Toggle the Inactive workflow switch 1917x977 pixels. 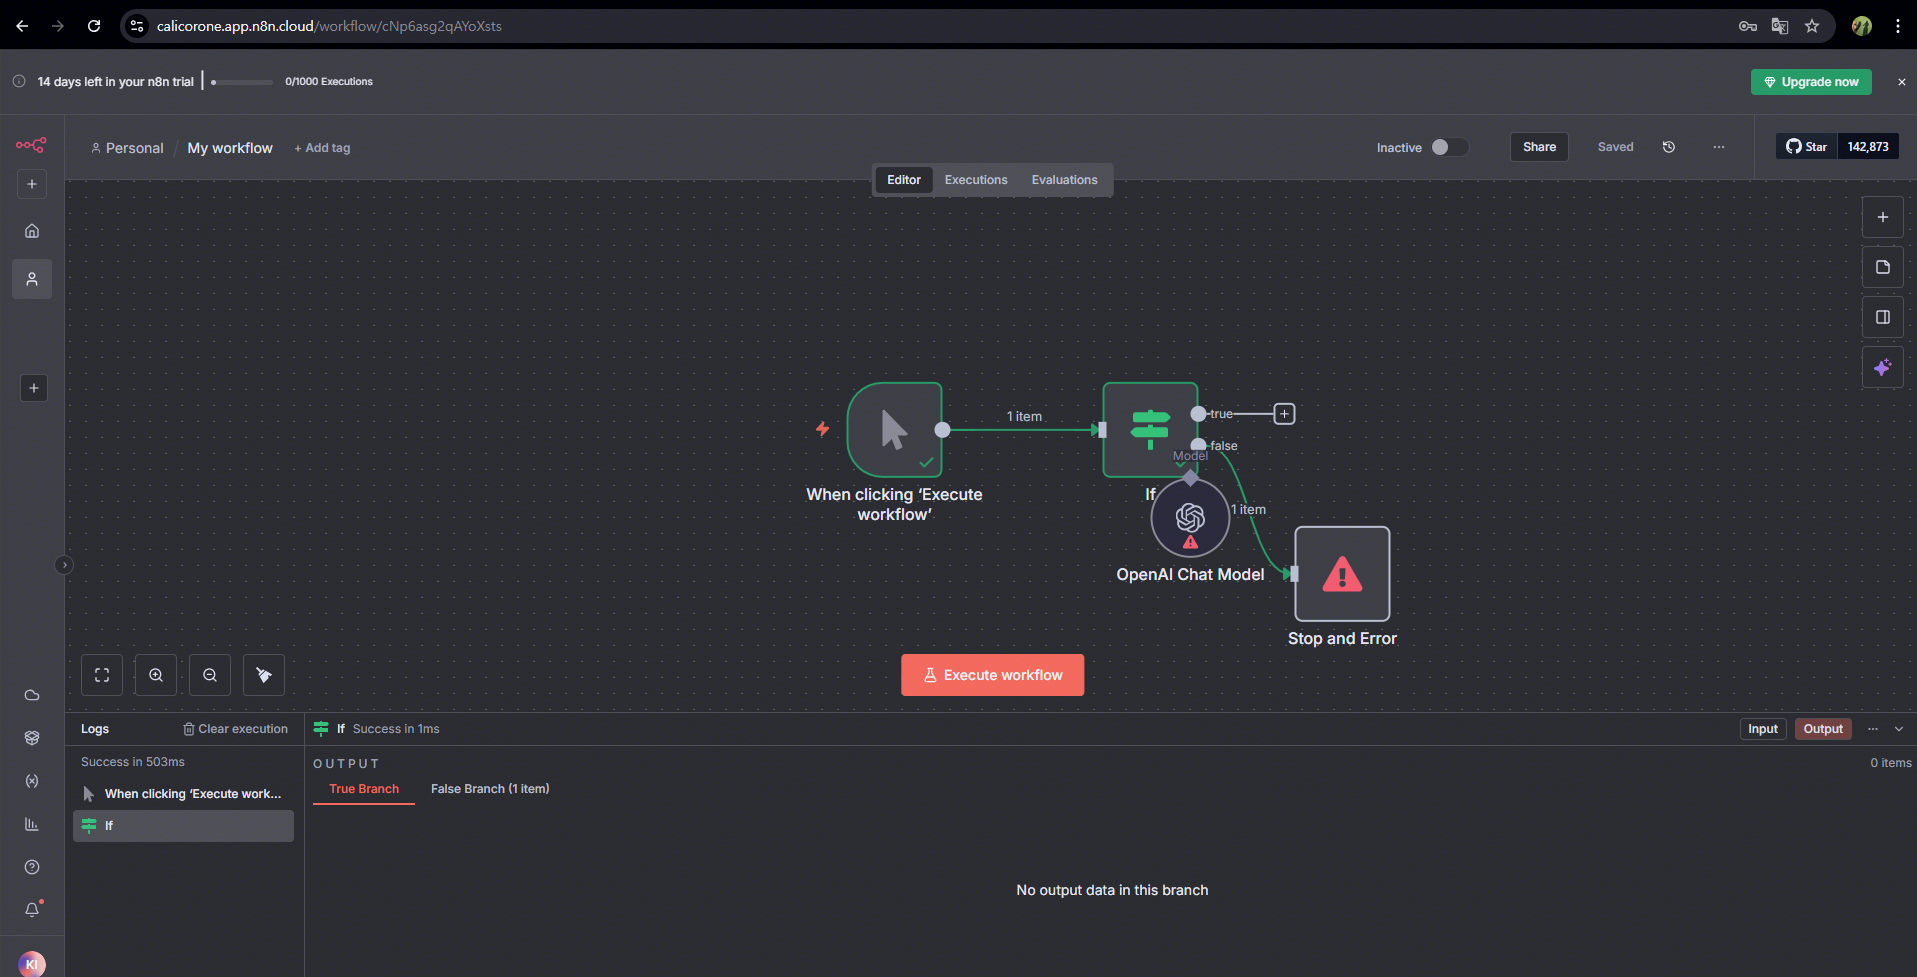(1449, 147)
